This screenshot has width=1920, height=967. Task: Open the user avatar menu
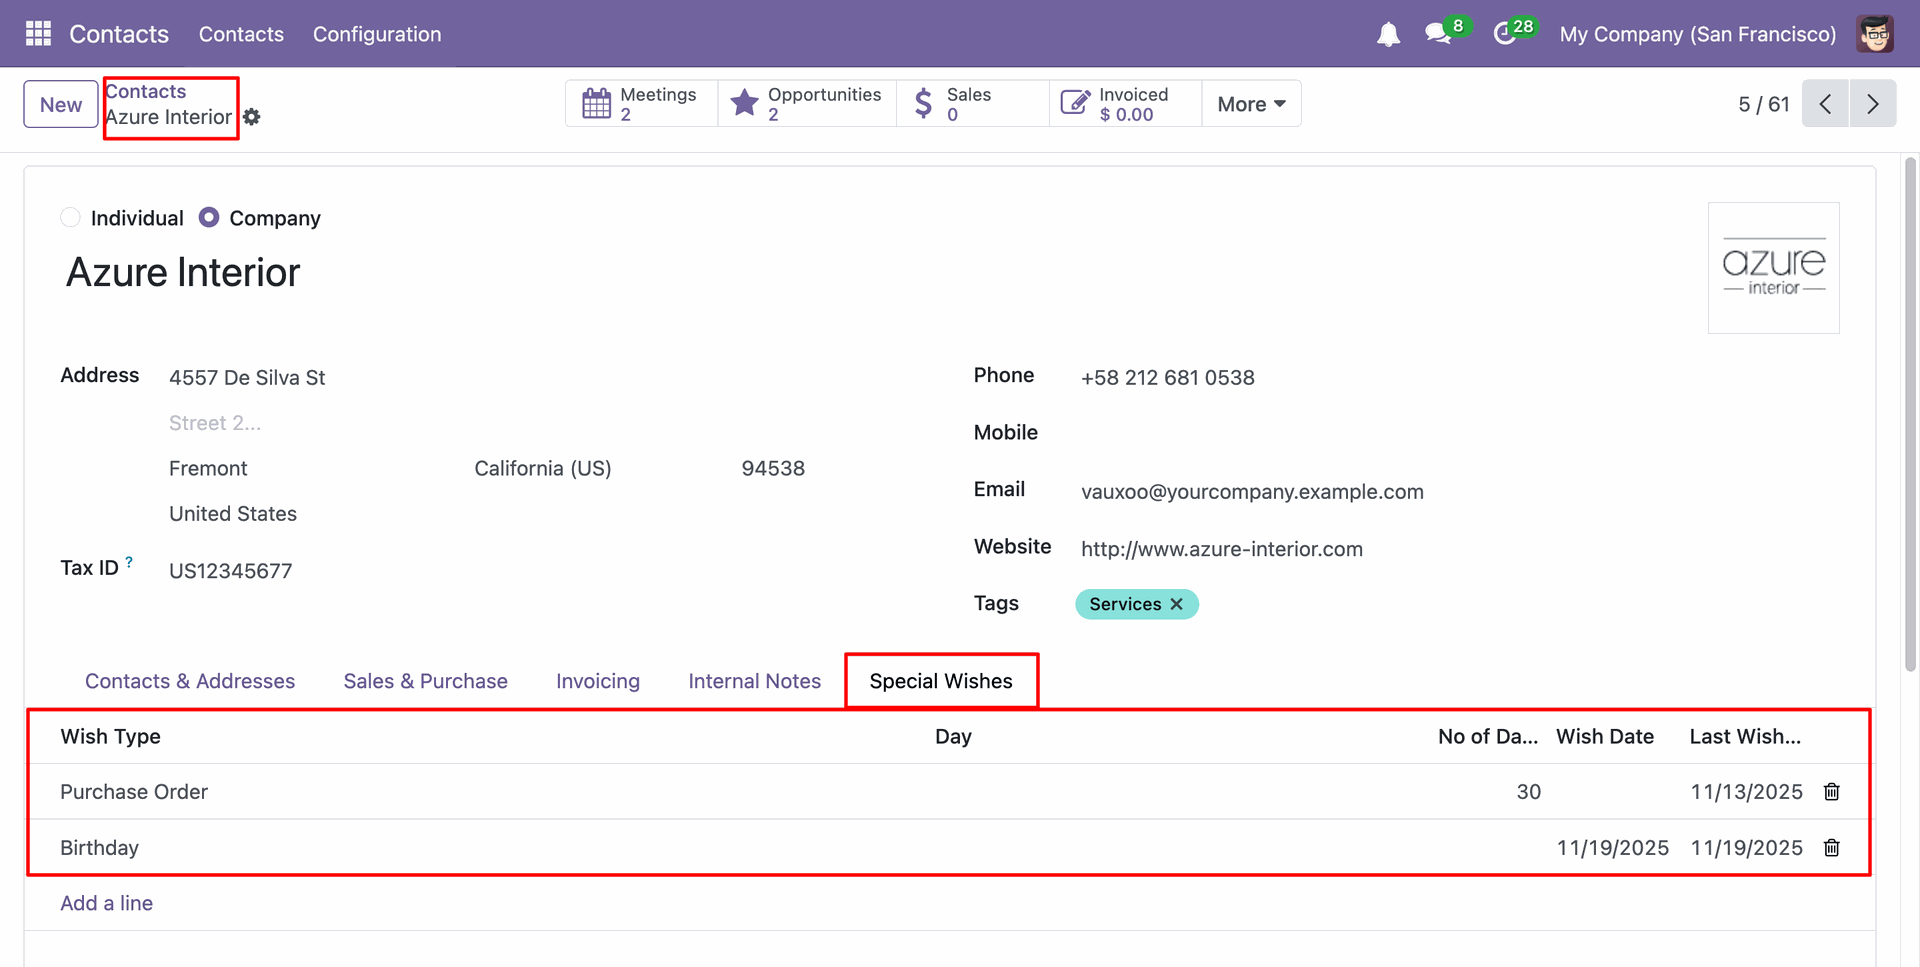(1875, 34)
